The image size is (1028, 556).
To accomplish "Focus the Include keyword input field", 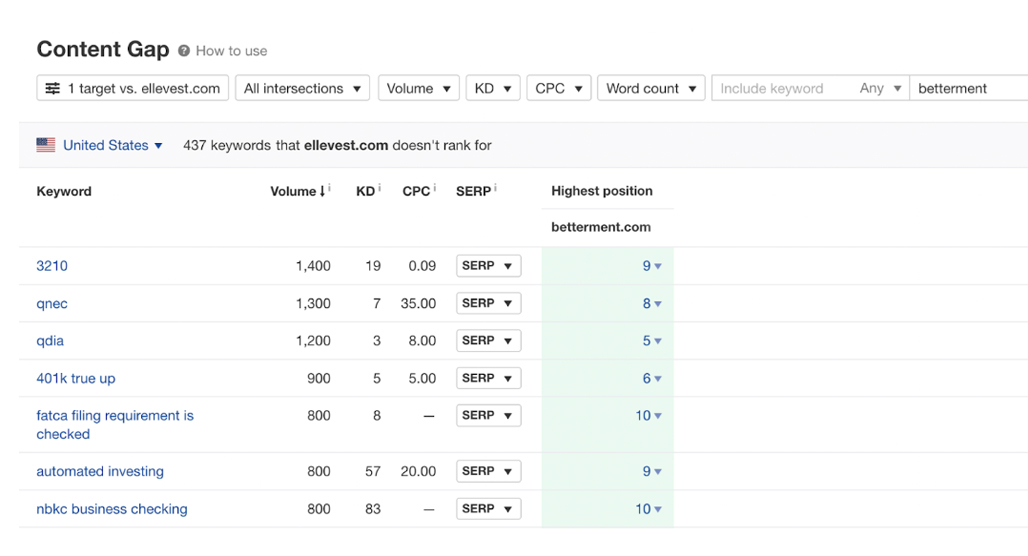I will click(781, 88).
